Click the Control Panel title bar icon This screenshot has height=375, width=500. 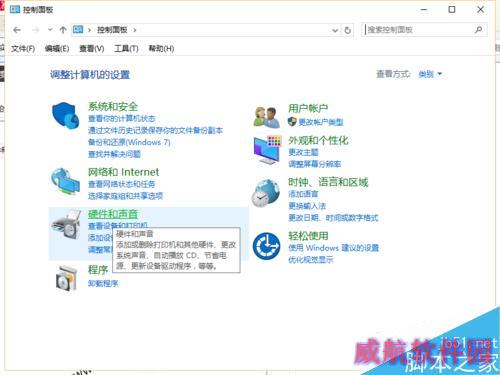pyautogui.click(x=15, y=9)
